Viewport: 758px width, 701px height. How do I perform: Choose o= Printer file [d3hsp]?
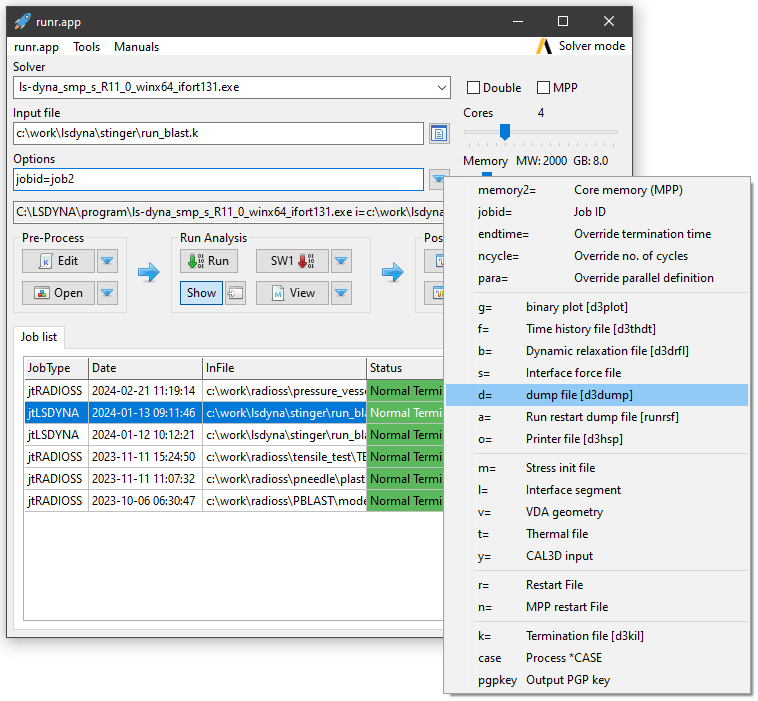(597, 439)
